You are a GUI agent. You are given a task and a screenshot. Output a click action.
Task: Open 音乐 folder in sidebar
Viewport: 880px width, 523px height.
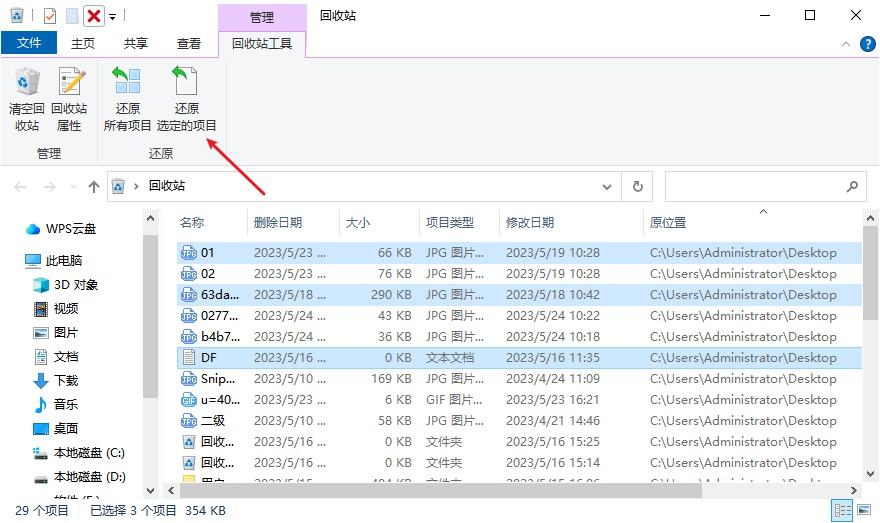tap(56, 405)
